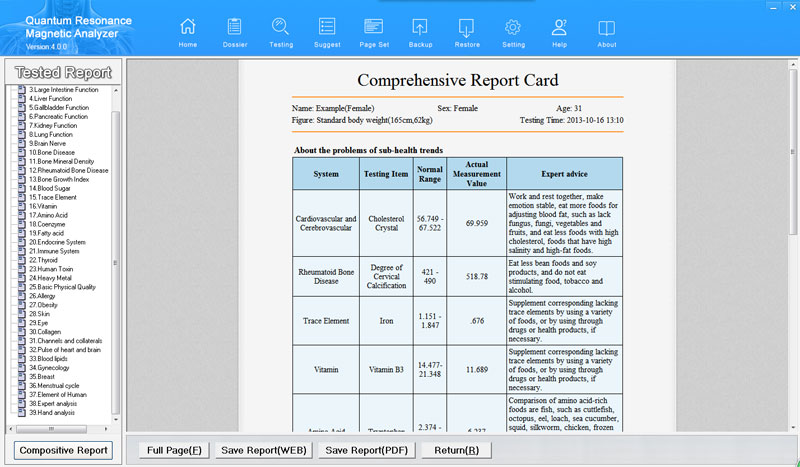This screenshot has width=800, height=467.
Task: Save the report as PDF
Action: click(x=365, y=450)
